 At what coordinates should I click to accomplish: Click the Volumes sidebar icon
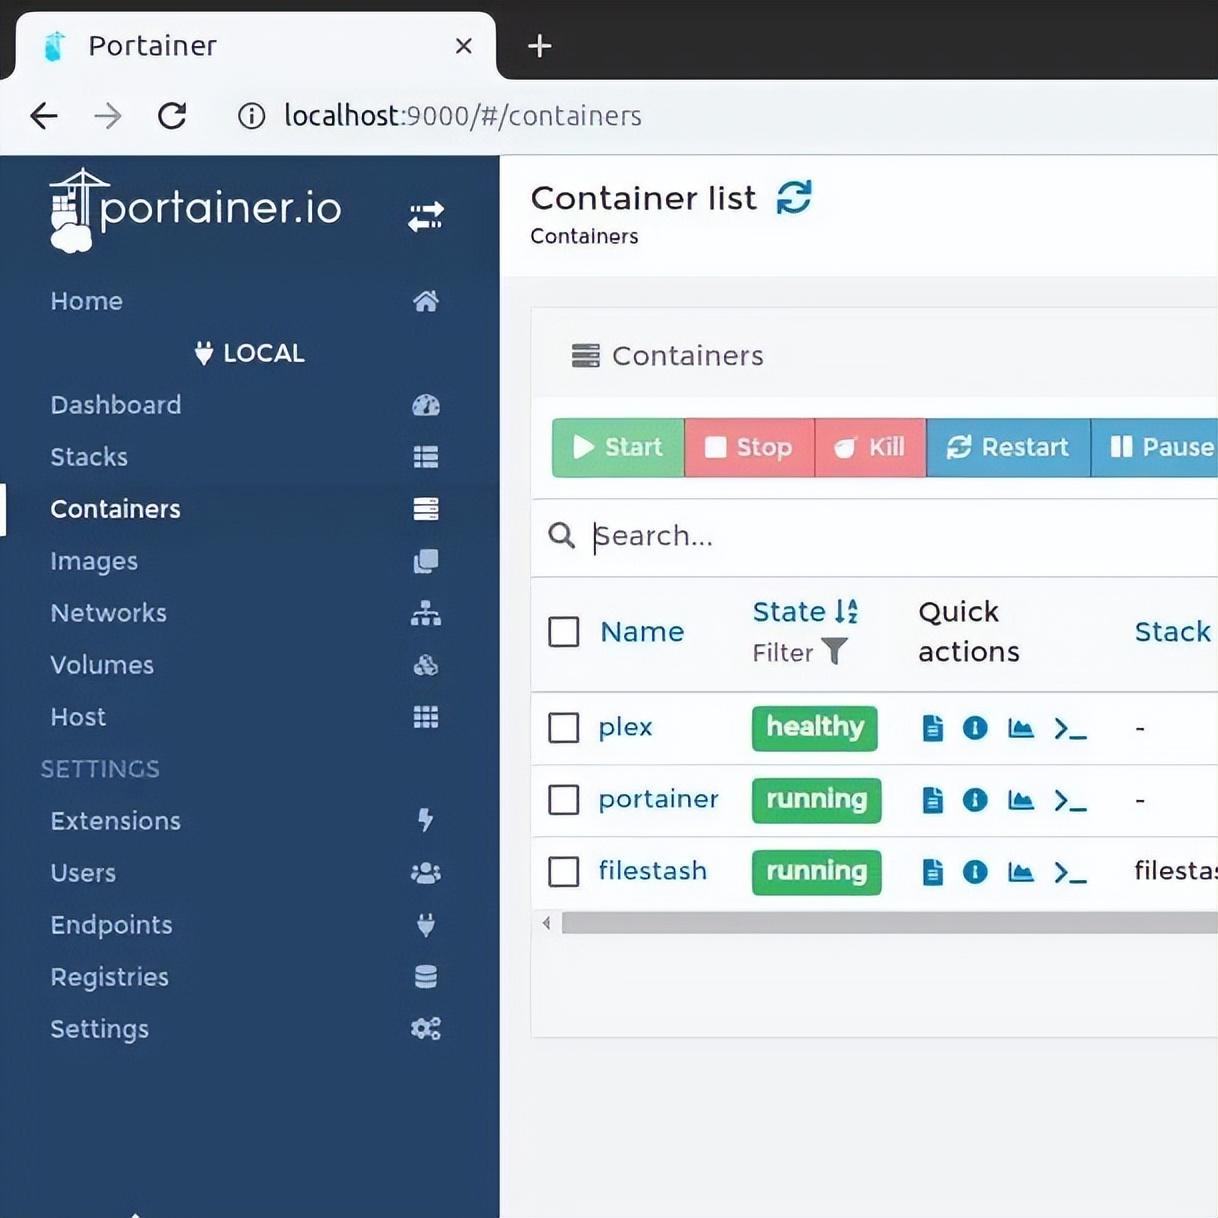click(x=426, y=665)
